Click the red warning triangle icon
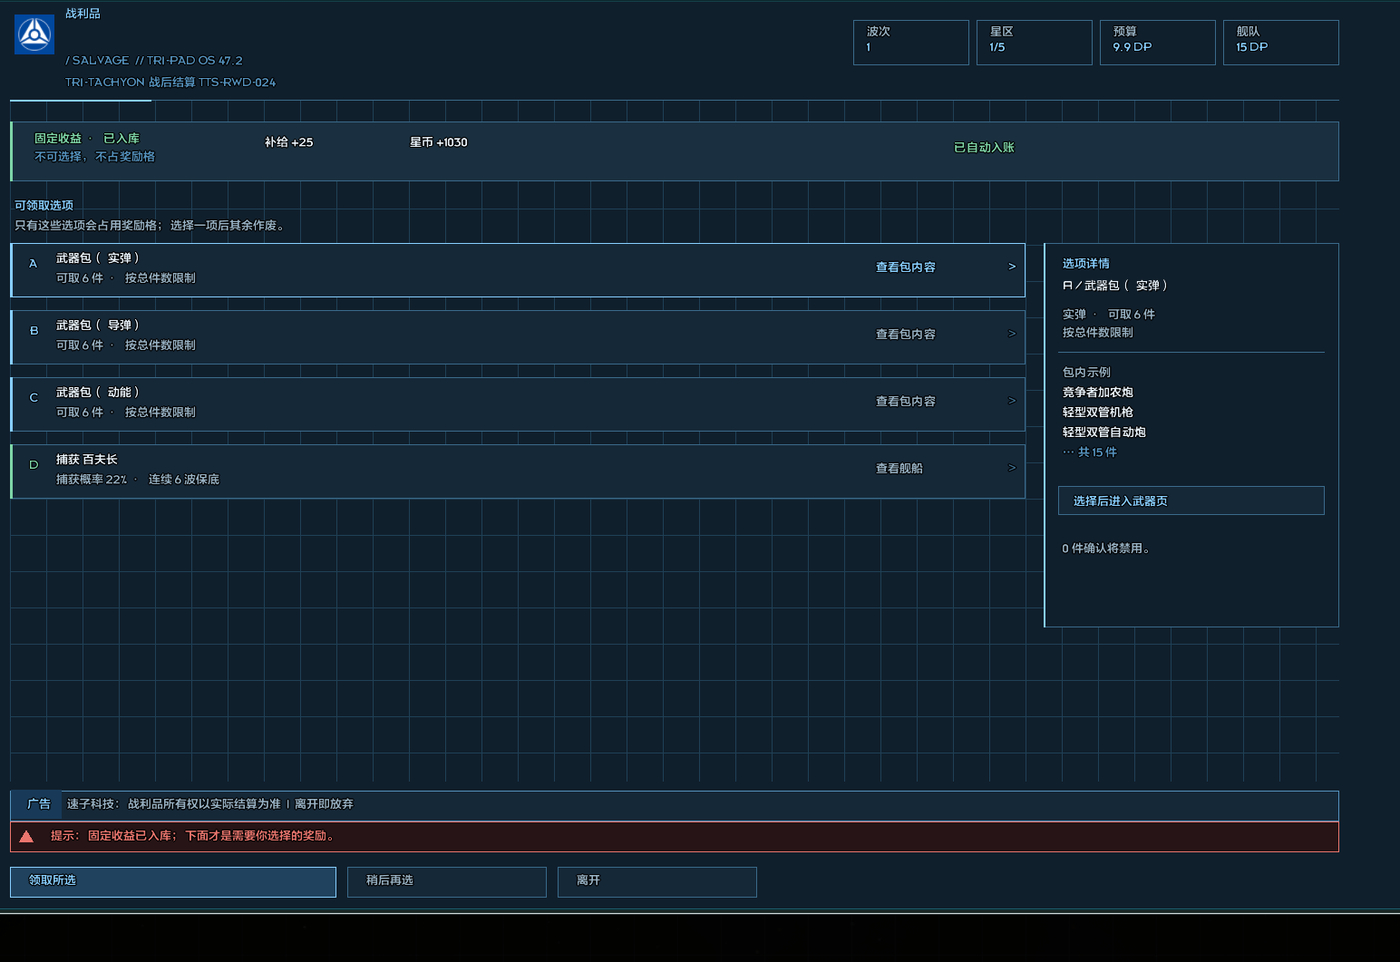The image size is (1400, 962). (x=26, y=837)
